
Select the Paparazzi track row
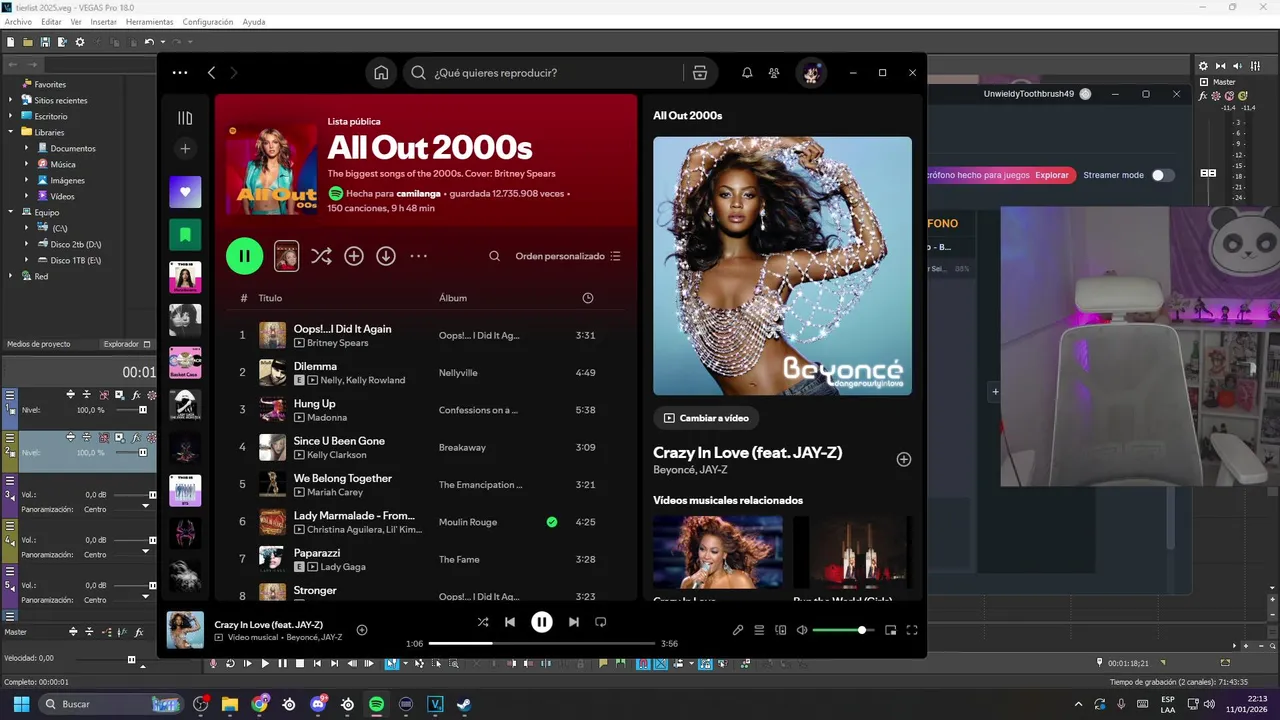tap(426, 559)
